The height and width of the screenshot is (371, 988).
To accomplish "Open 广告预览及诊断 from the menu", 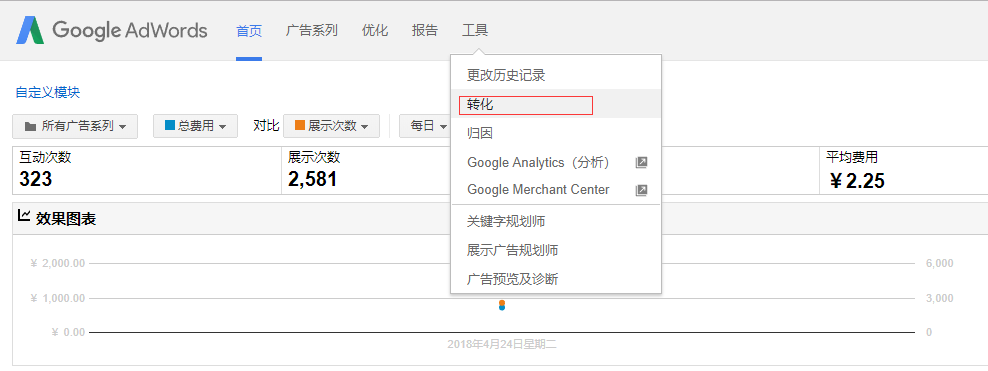I will tap(556, 279).
